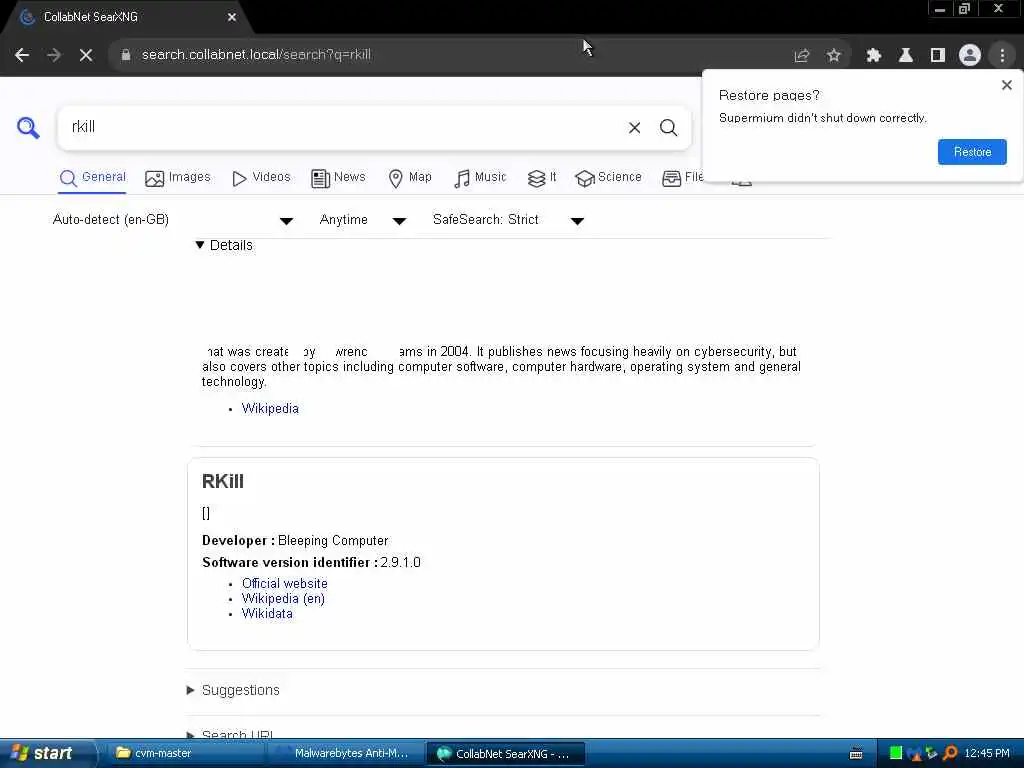Click the address bar URL
The height and width of the screenshot is (768, 1024).
click(256, 55)
